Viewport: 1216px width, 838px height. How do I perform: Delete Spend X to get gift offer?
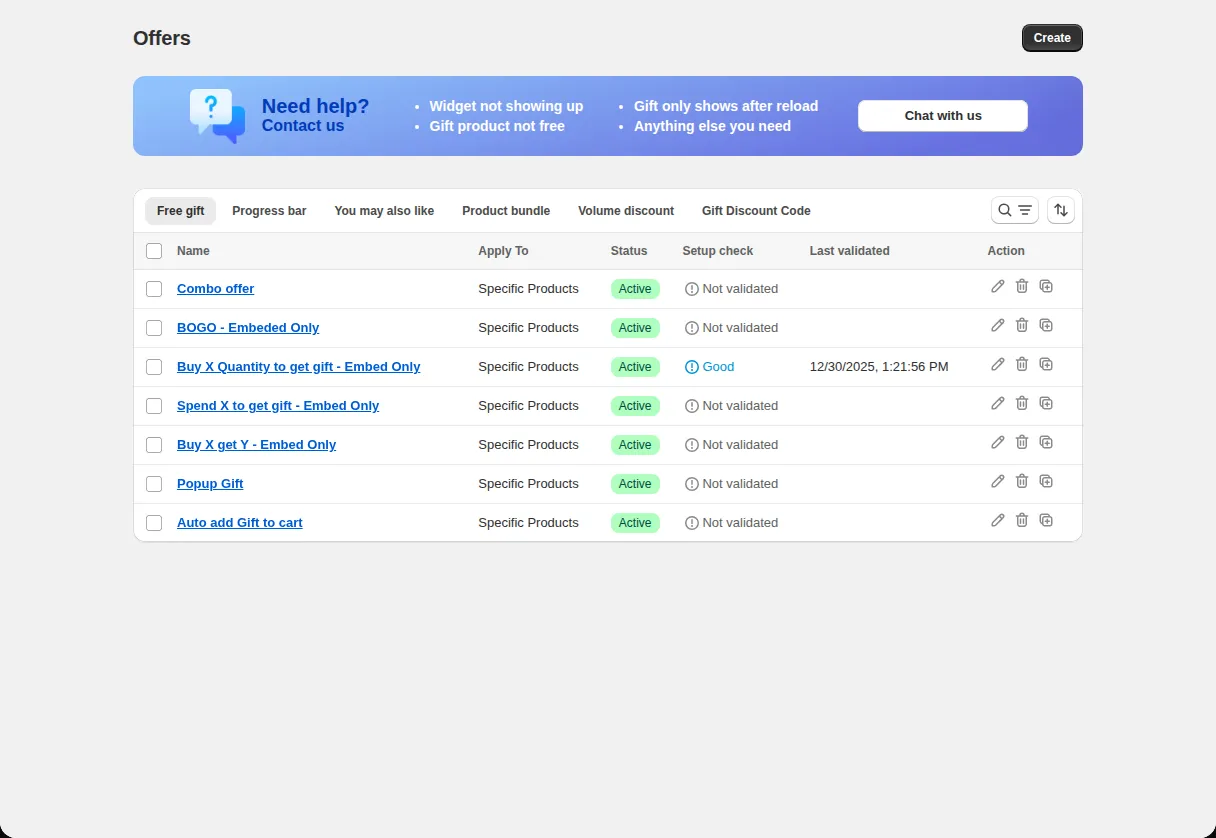coord(1021,403)
